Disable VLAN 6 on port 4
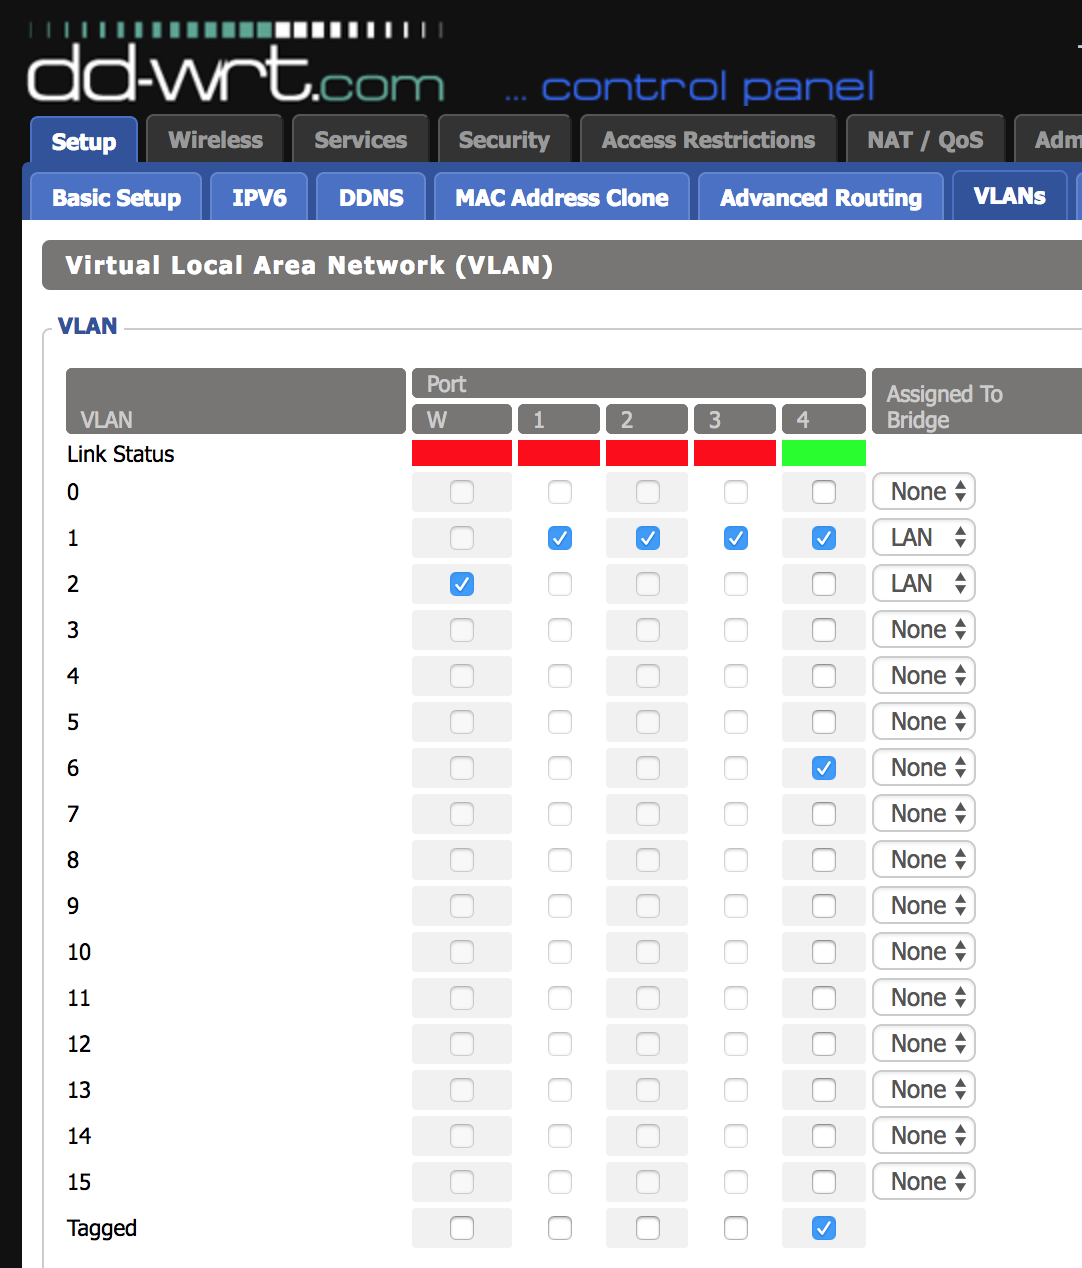This screenshot has width=1082, height=1268. pyautogui.click(x=824, y=768)
